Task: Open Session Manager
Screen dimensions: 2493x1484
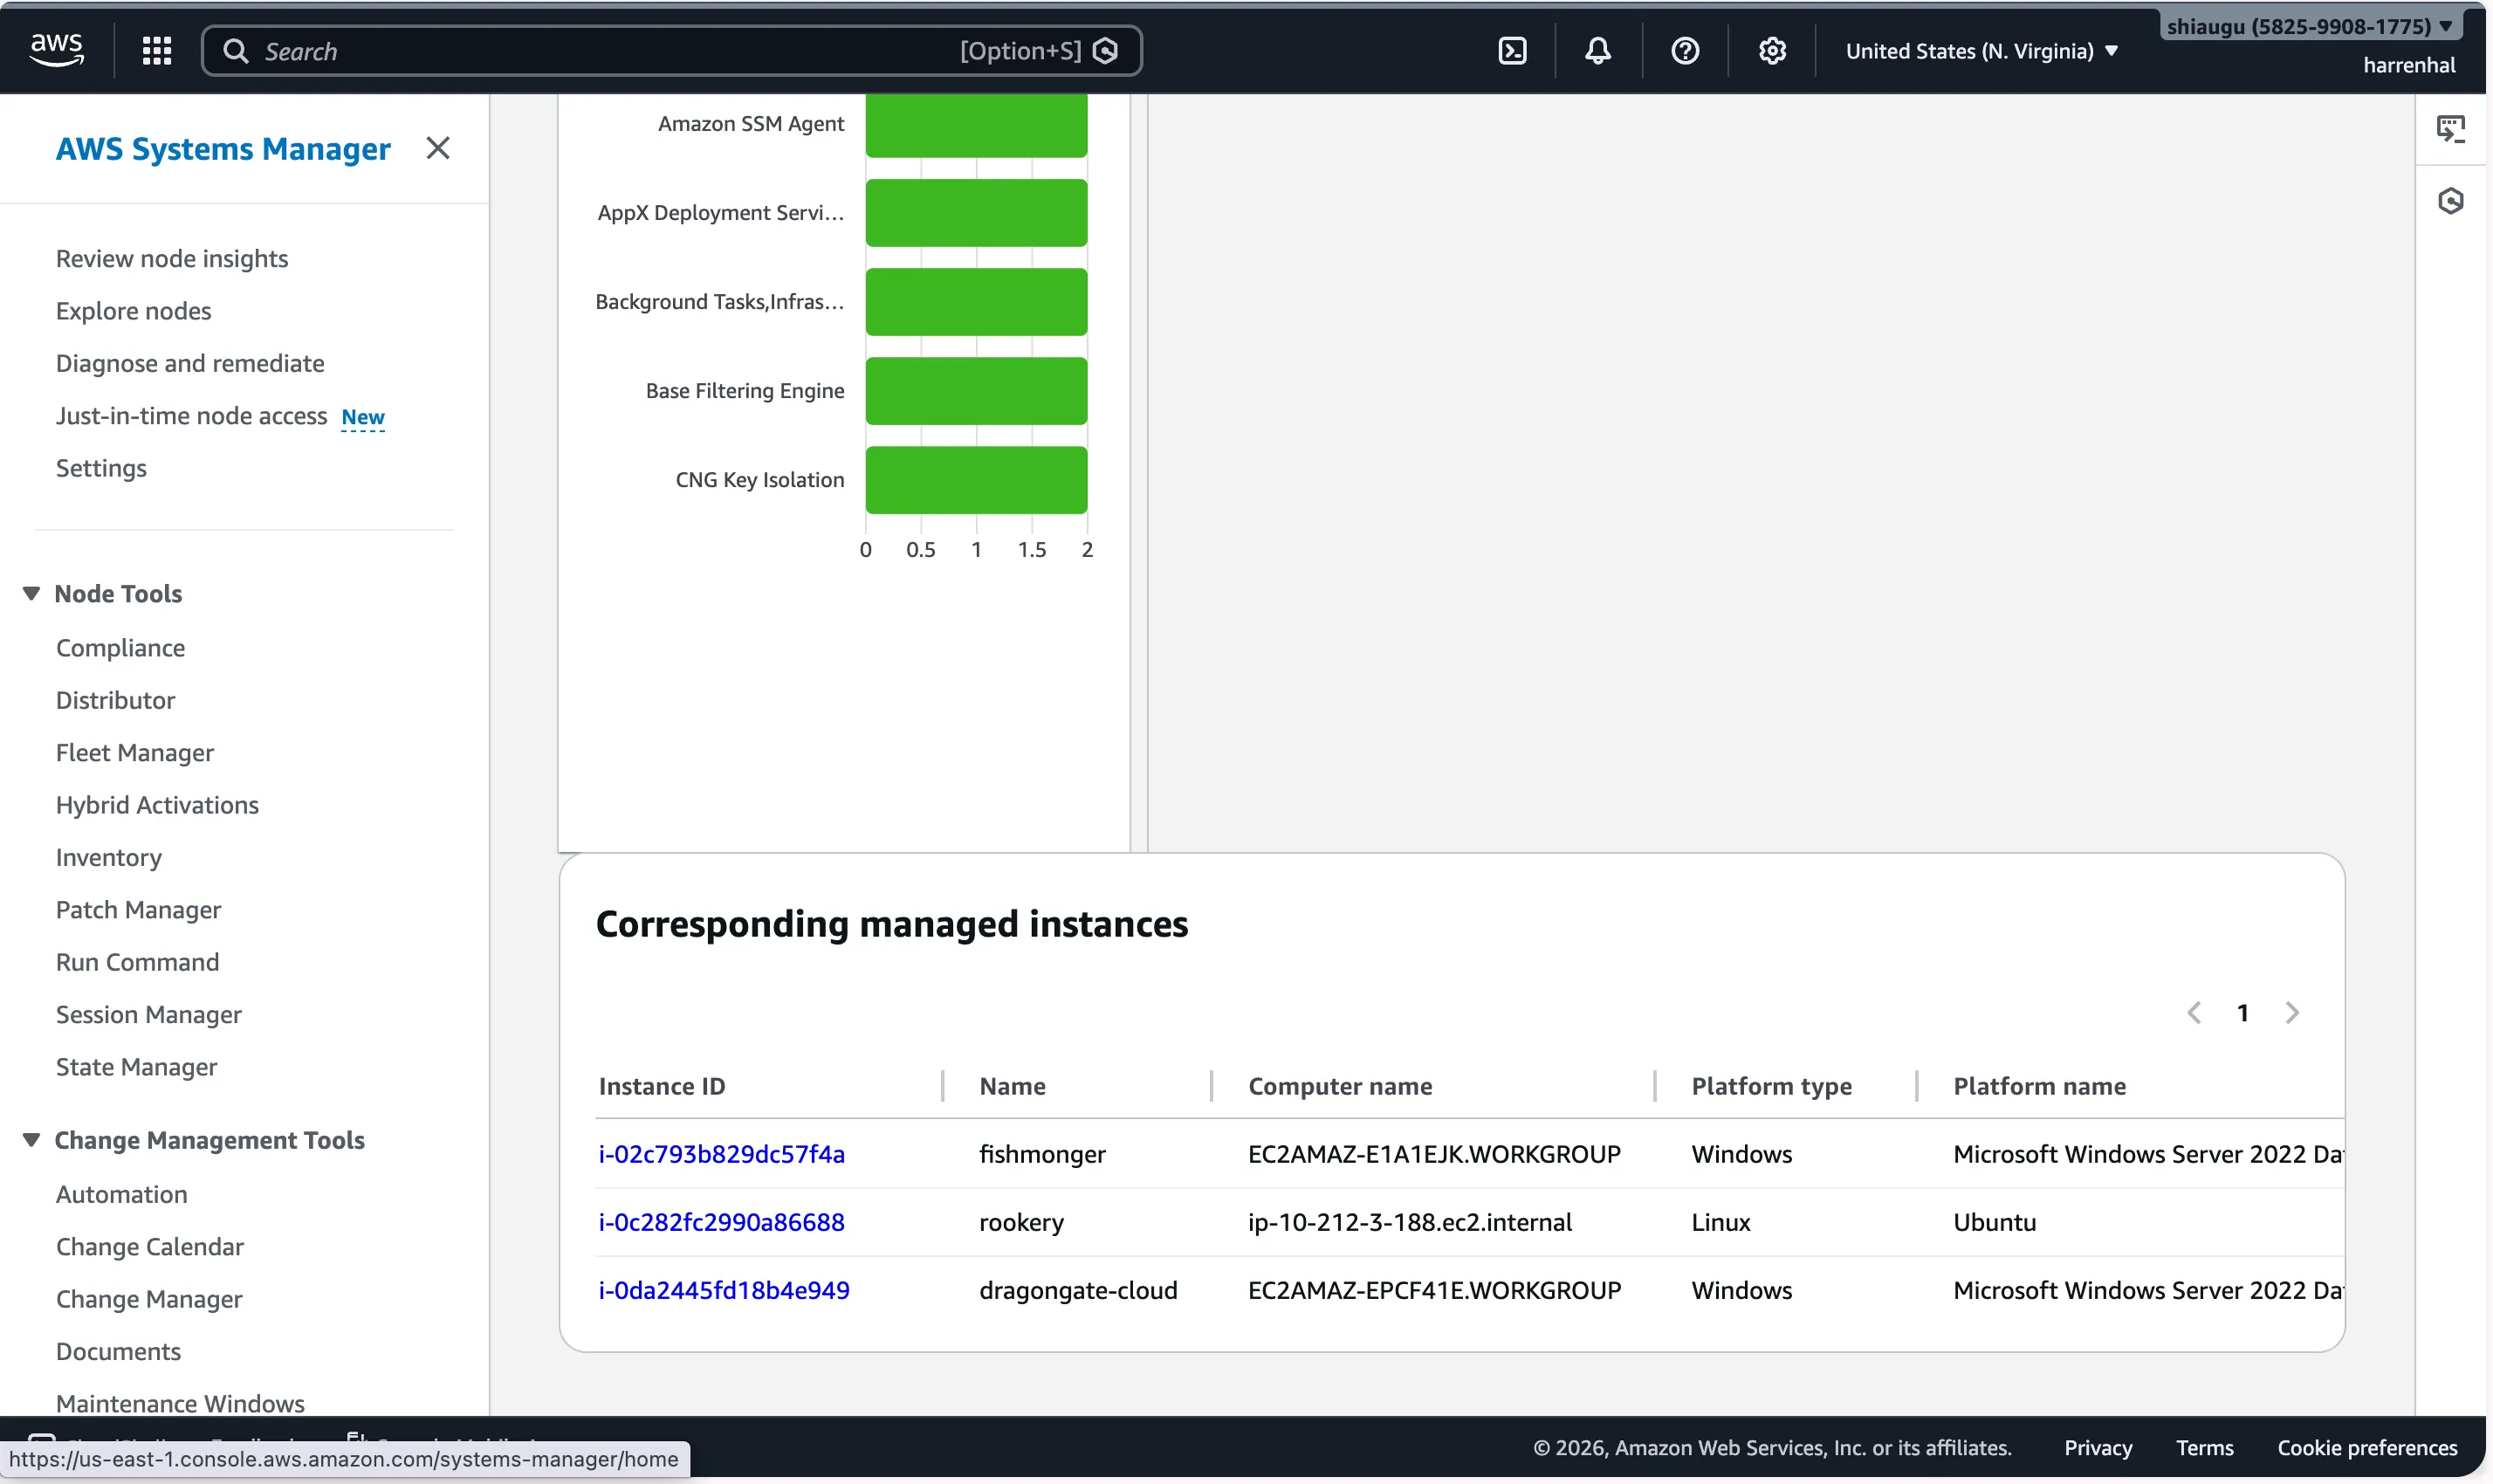Action: (148, 1015)
